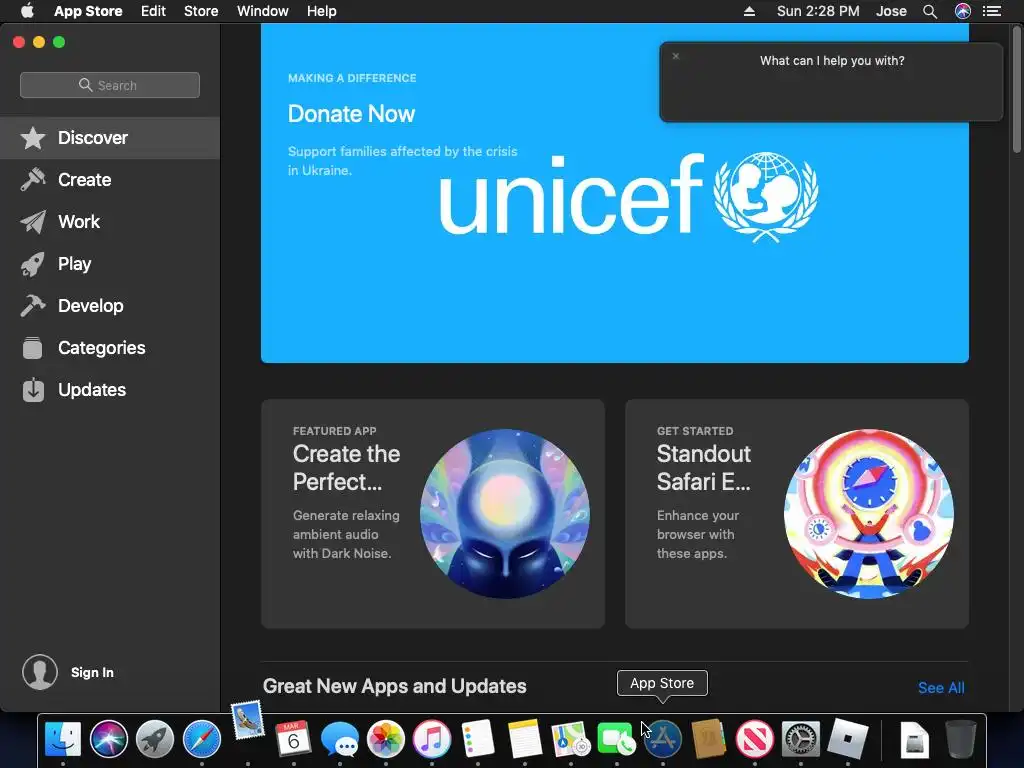Open Messages speech bubble in the dock
1024x768 pixels.
tap(340, 739)
